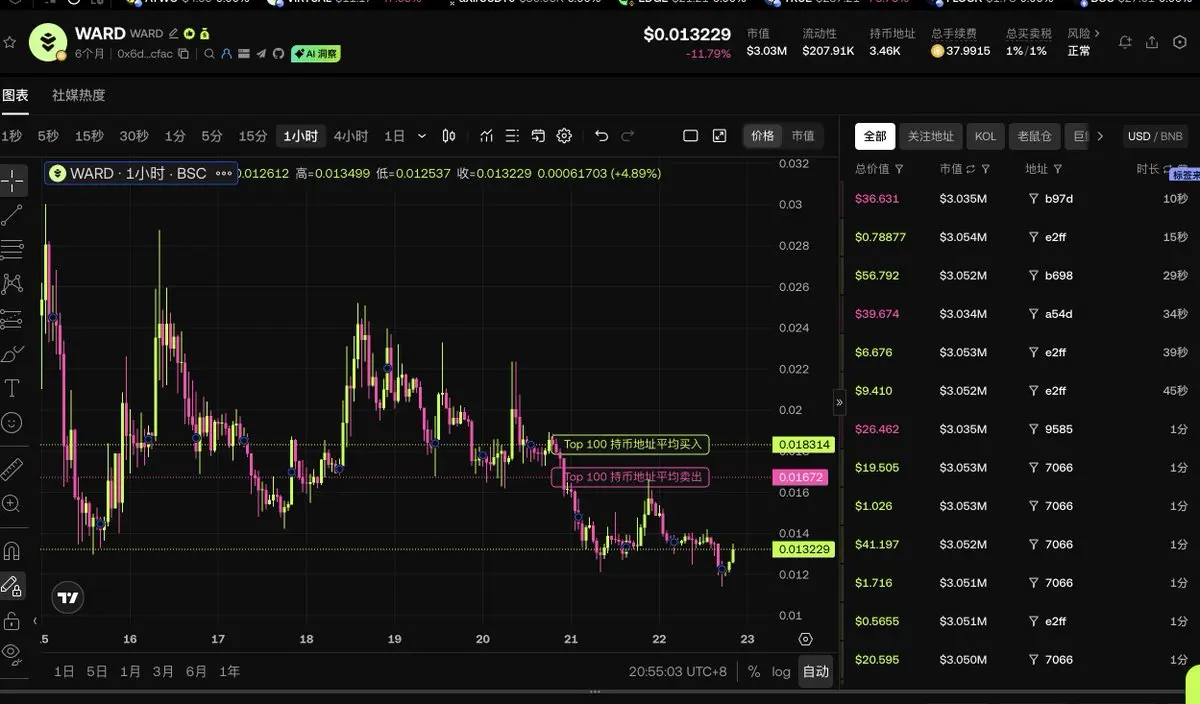
Task: Copy the 0x6d...cfac contract address
Action: coord(183,54)
